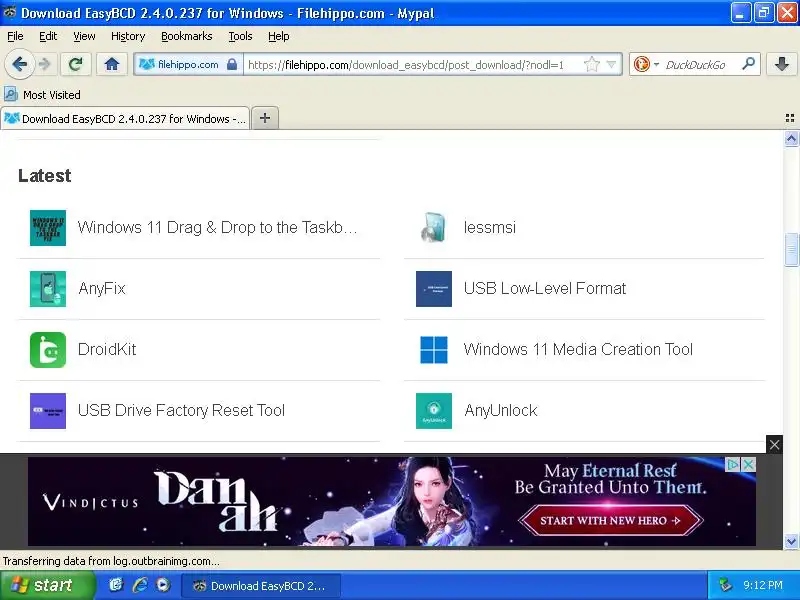Open the AnyFix link
Image resolution: width=800 pixels, height=600 pixels.
pyautogui.click(x=102, y=289)
